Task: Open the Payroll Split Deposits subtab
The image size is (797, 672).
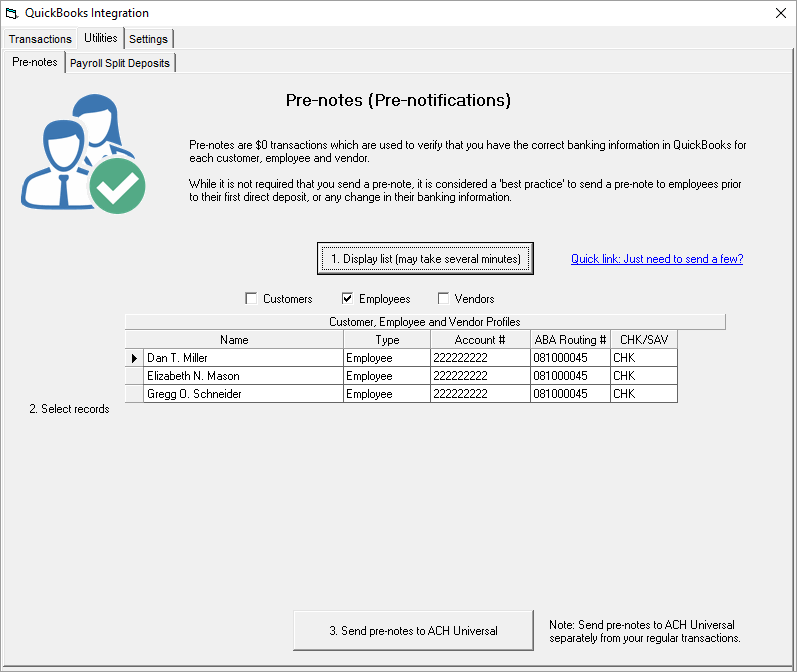Action: coord(120,63)
